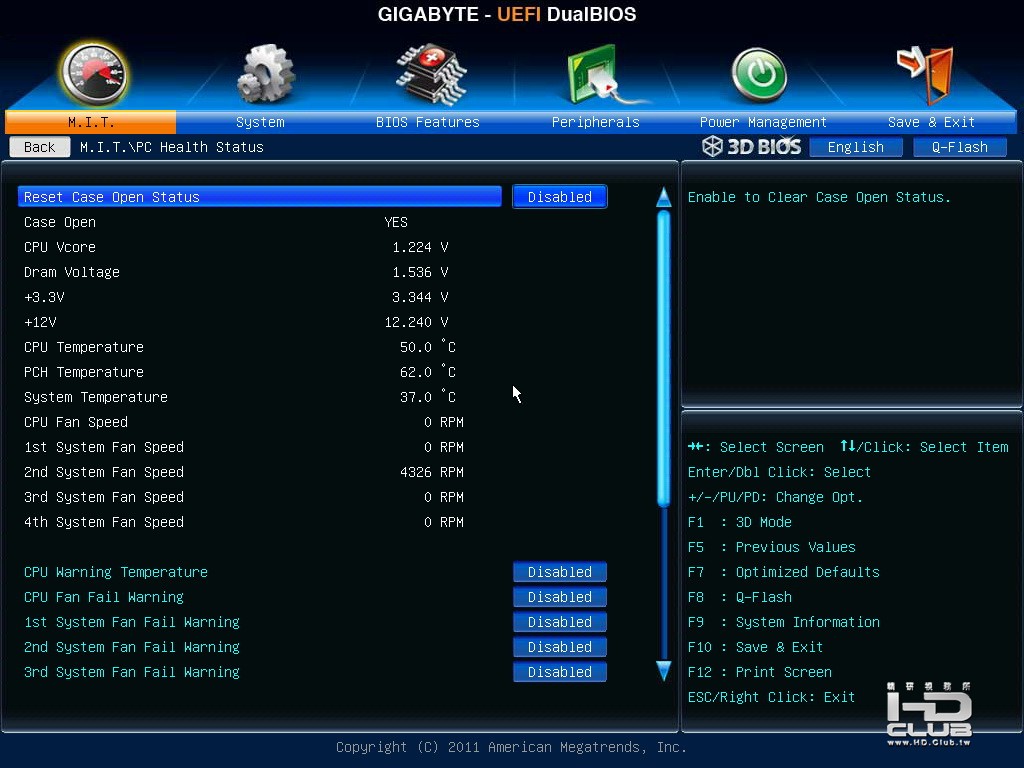This screenshot has height=768, width=1024.
Task: Click the scroll up arrow
Action: pyautogui.click(x=664, y=197)
